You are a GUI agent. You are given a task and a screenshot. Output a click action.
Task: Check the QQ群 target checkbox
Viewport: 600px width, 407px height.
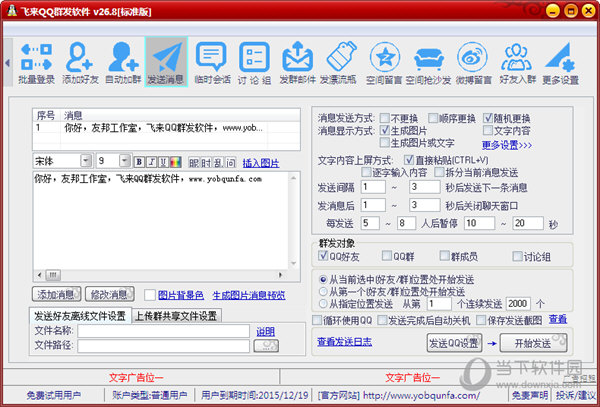[387, 256]
